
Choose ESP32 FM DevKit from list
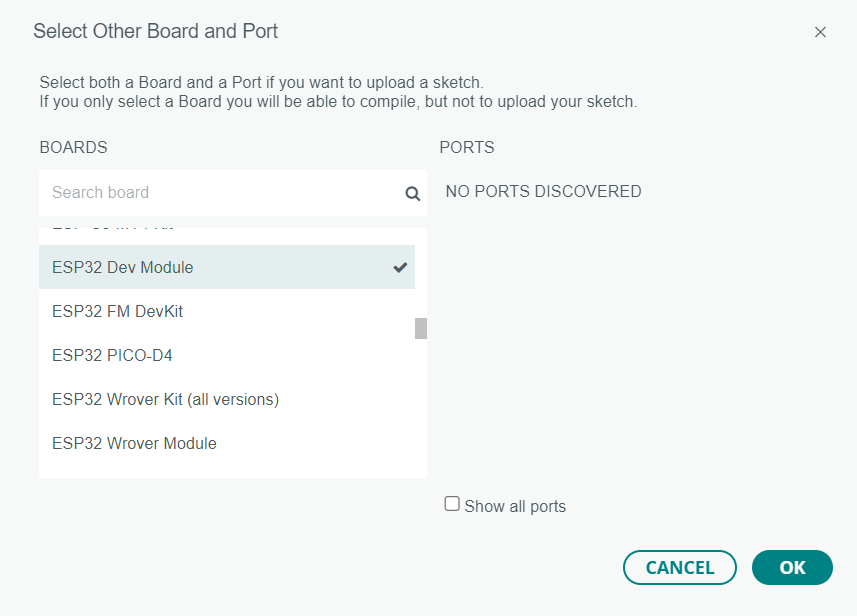pyautogui.click(x=118, y=311)
